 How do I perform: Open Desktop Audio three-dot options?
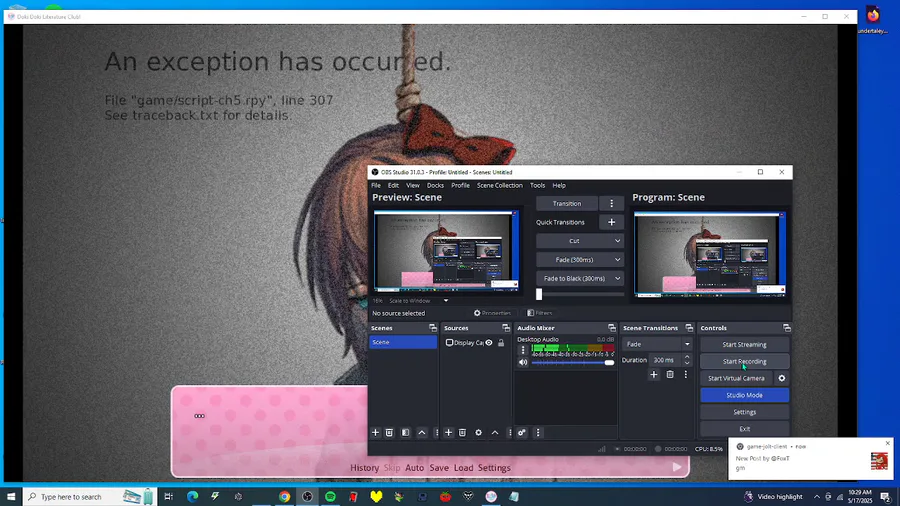pyautogui.click(x=523, y=349)
